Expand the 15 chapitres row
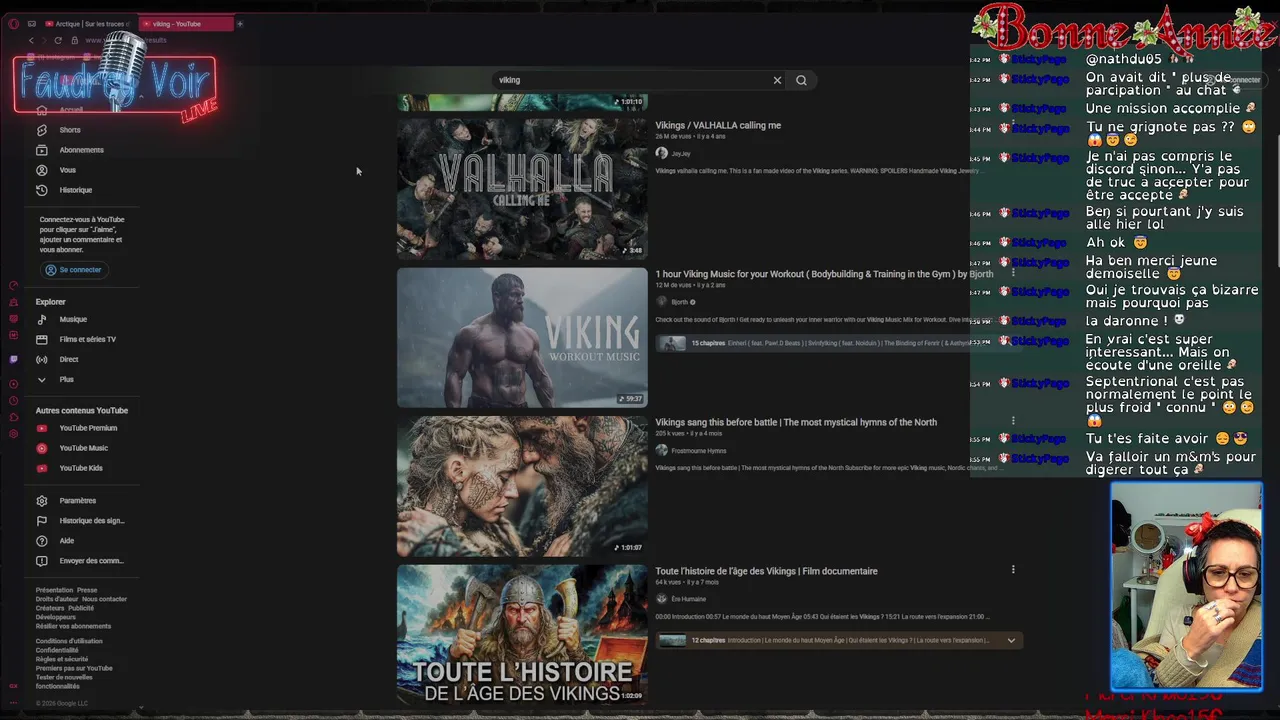Screen dimensions: 1280x720 [840, 343]
